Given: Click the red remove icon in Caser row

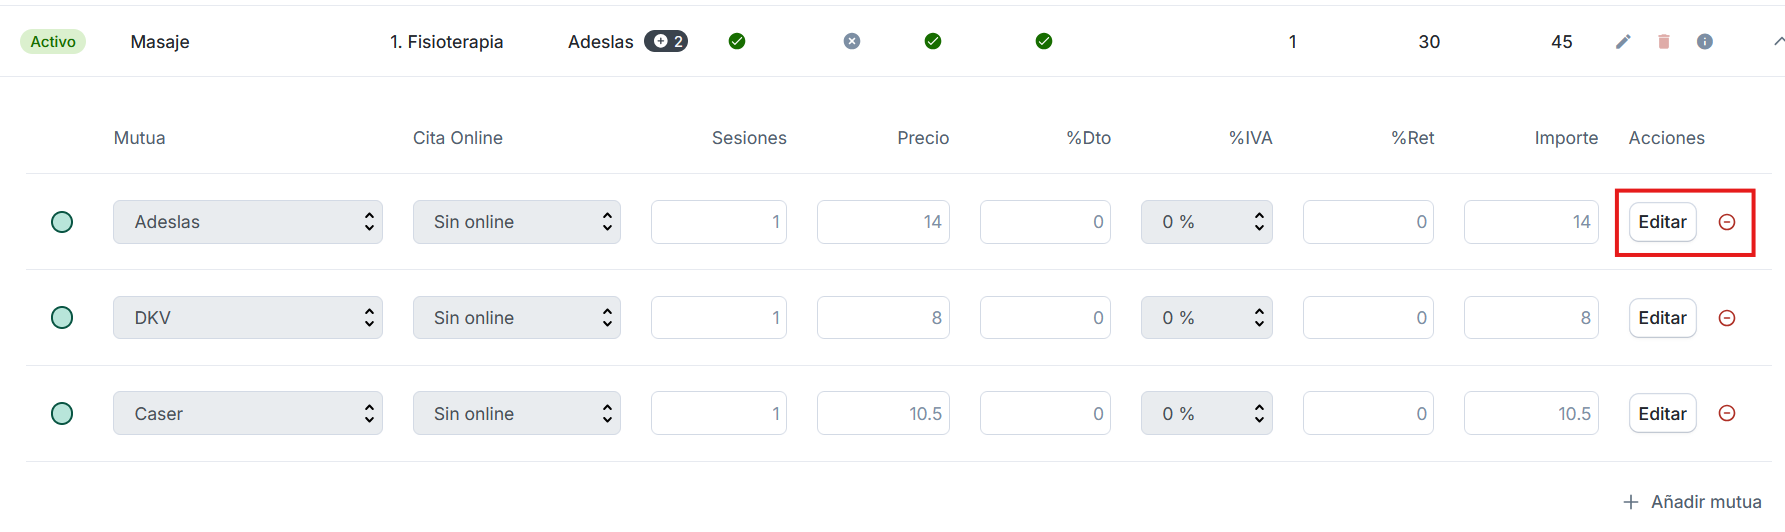Looking at the screenshot, I should [x=1727, y=413].
